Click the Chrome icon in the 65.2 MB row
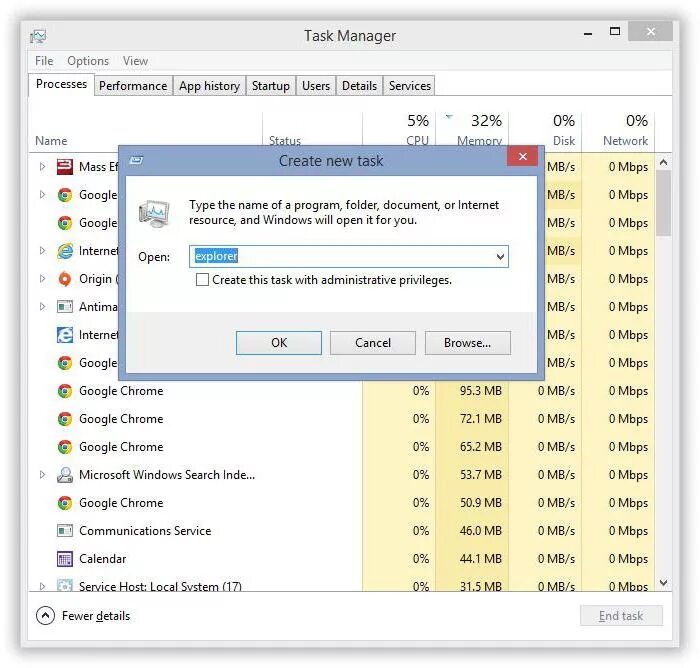The height and width of the screenshot is (668, 700). pyautogui.click(x=65, y=447)
